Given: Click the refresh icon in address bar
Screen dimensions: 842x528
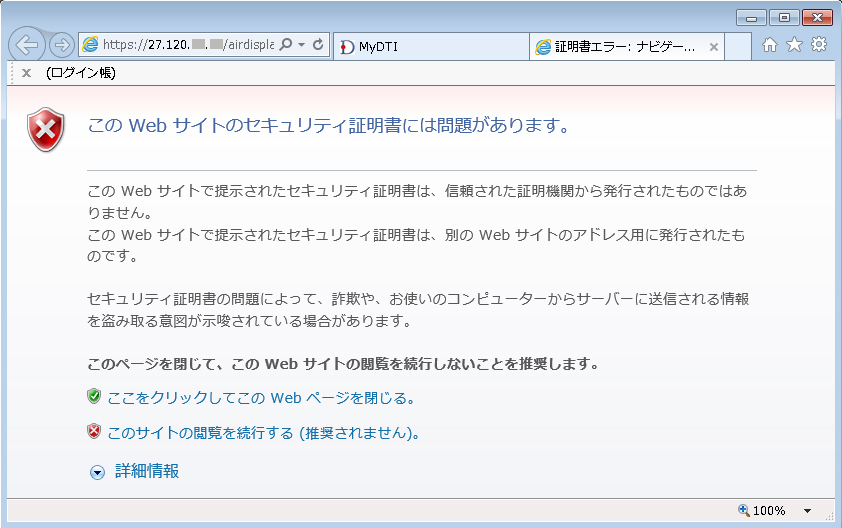Looking at the screenshot, I should (318, 45).
